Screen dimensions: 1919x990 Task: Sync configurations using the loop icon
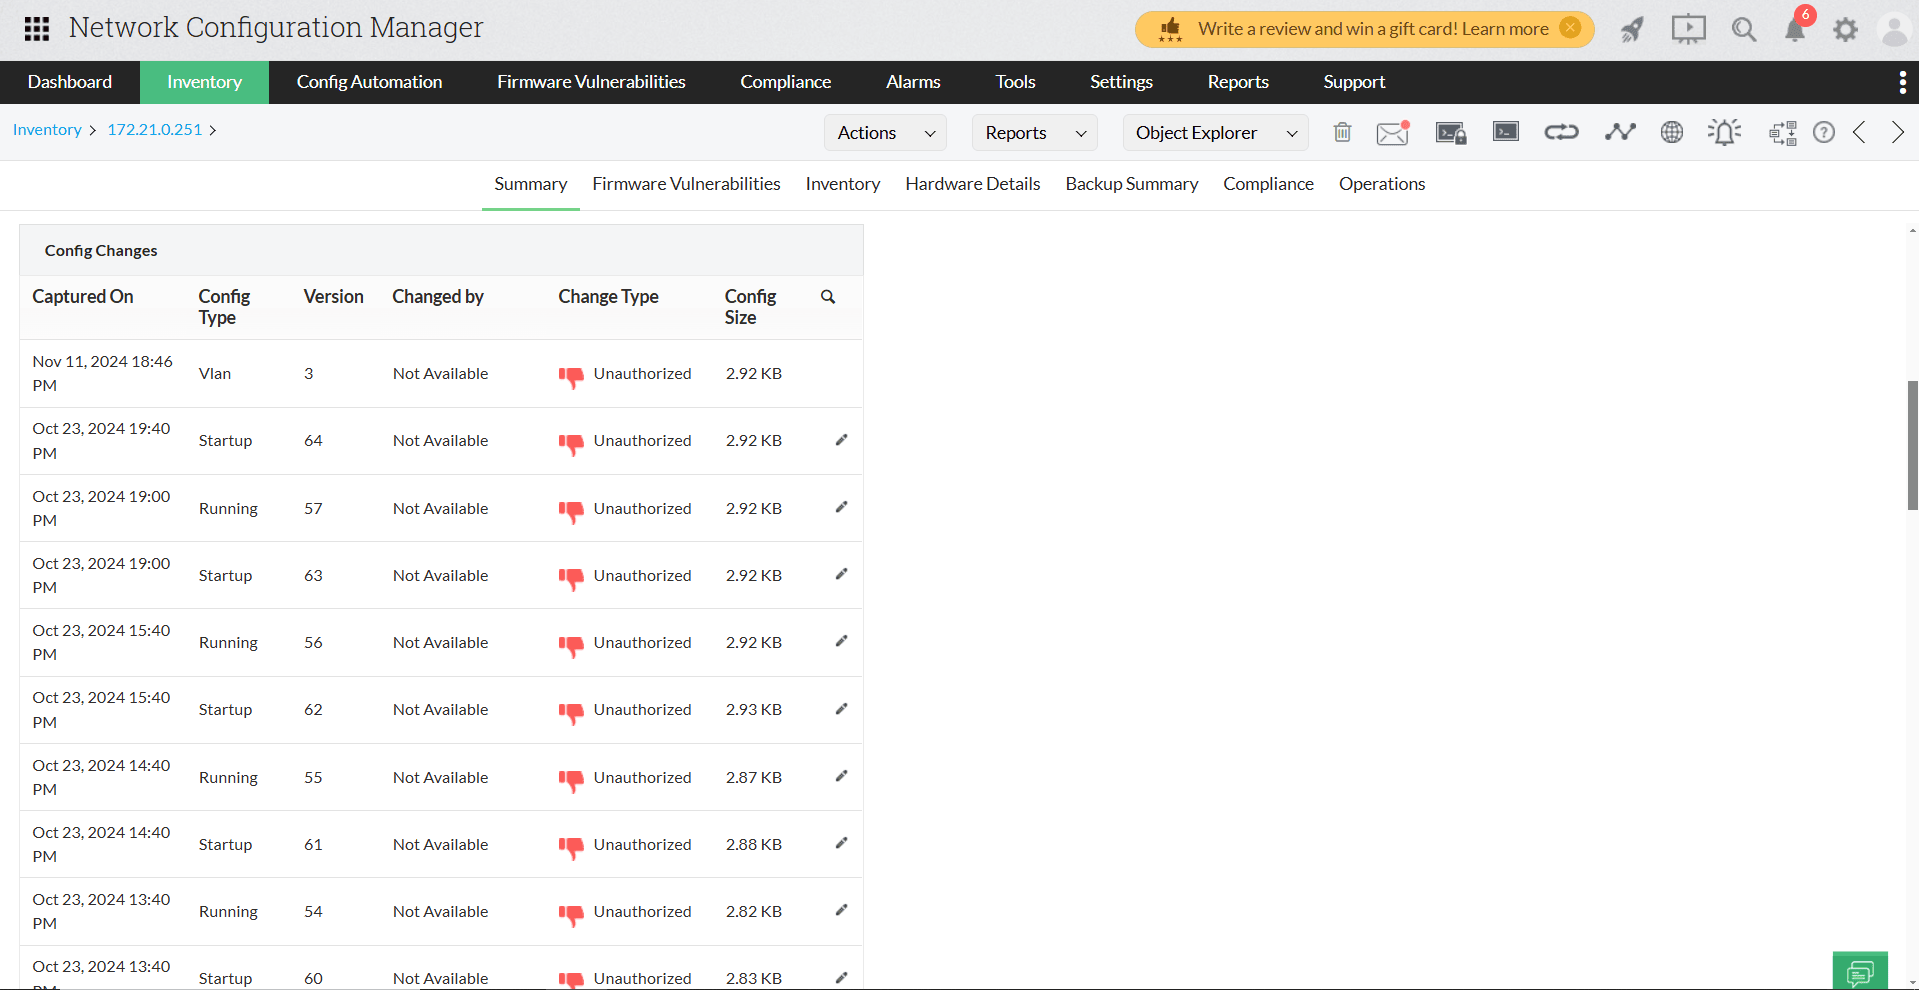[x=1561, y=131]
